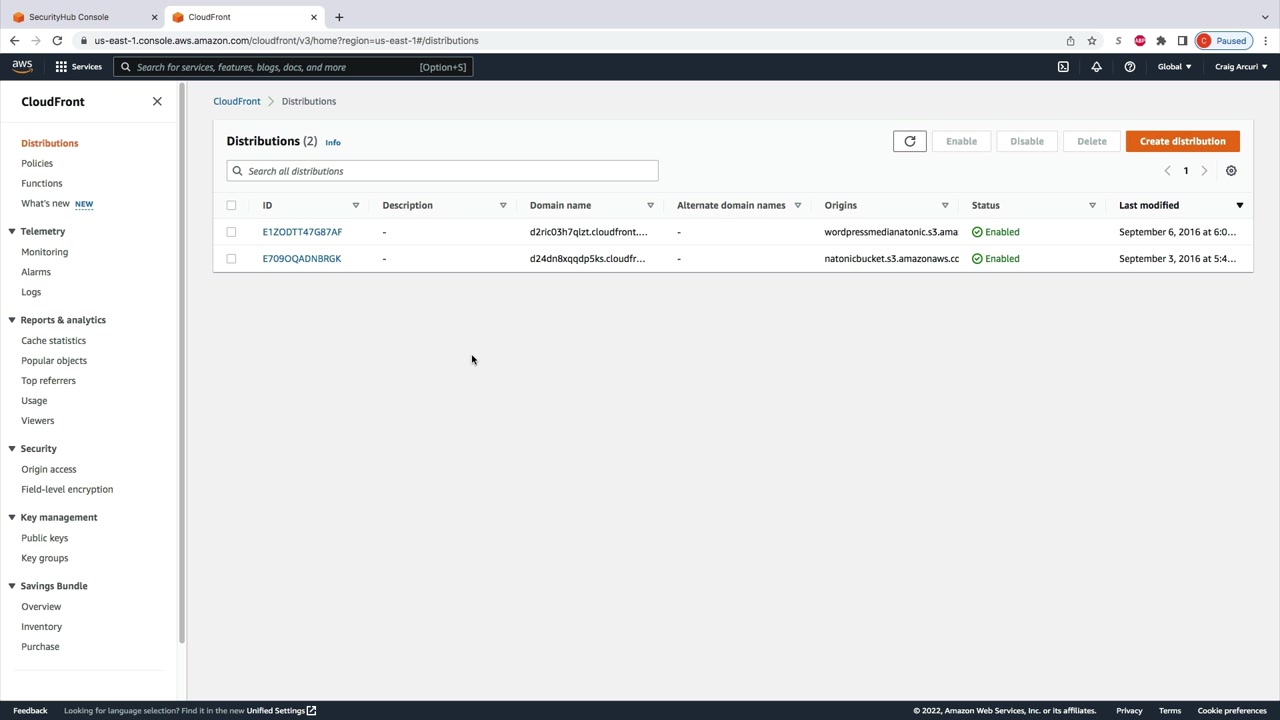Screen dimensions: 1280x720
Task: Open Public keys under Key management
Action: 45,538
